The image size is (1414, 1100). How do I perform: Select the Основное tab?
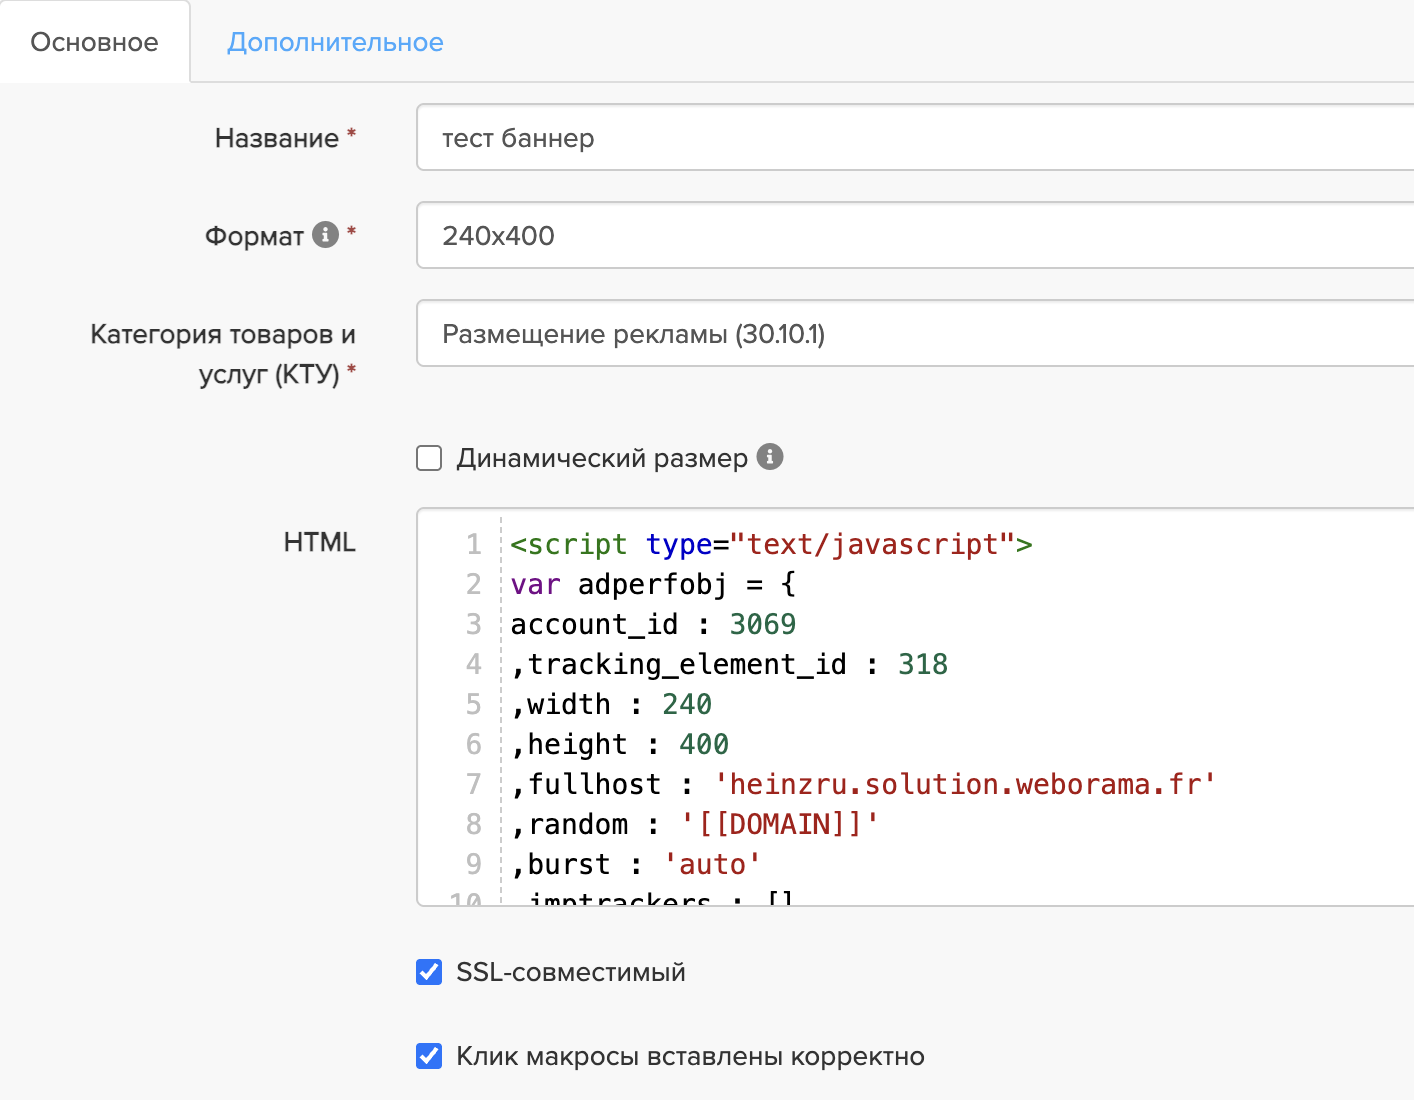94,42
